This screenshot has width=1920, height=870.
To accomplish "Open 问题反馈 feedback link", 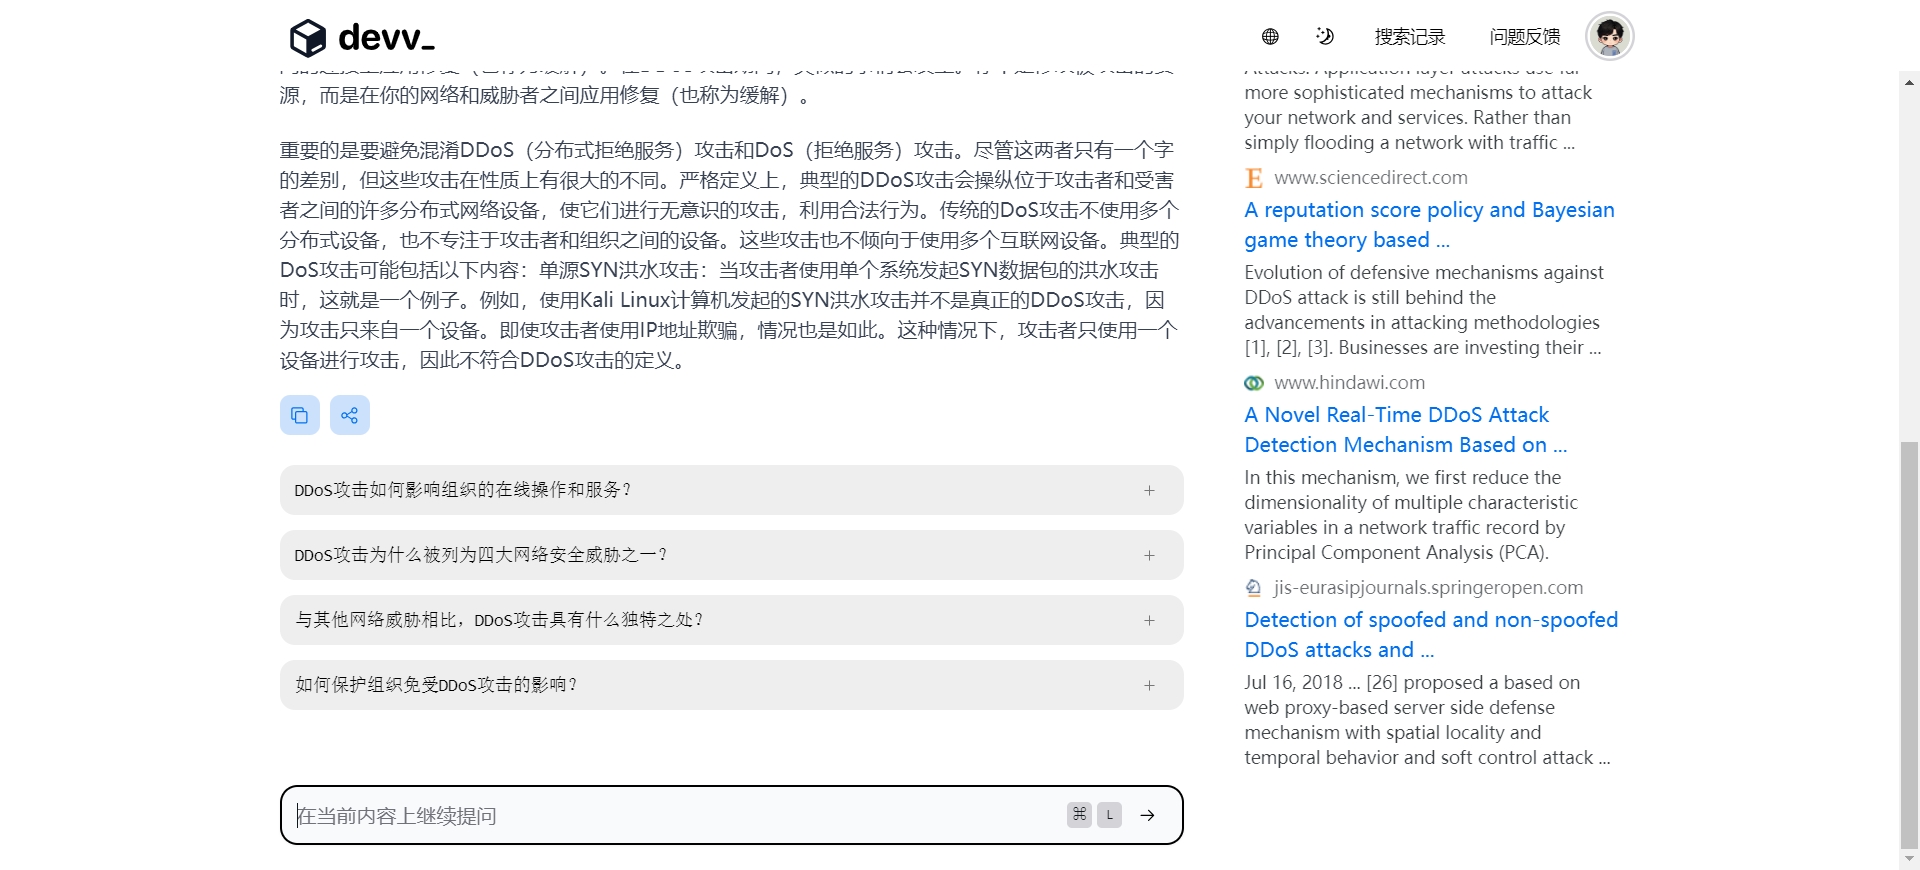I will click(x=1525, y=37).
